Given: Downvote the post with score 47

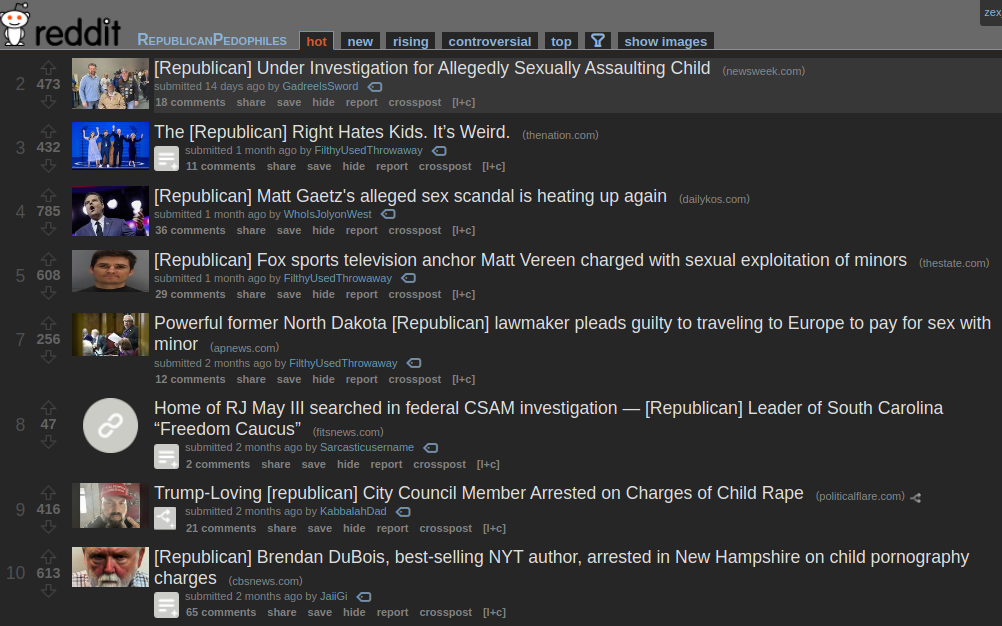Looking at the screenshot, I should (x=49, y=442).
